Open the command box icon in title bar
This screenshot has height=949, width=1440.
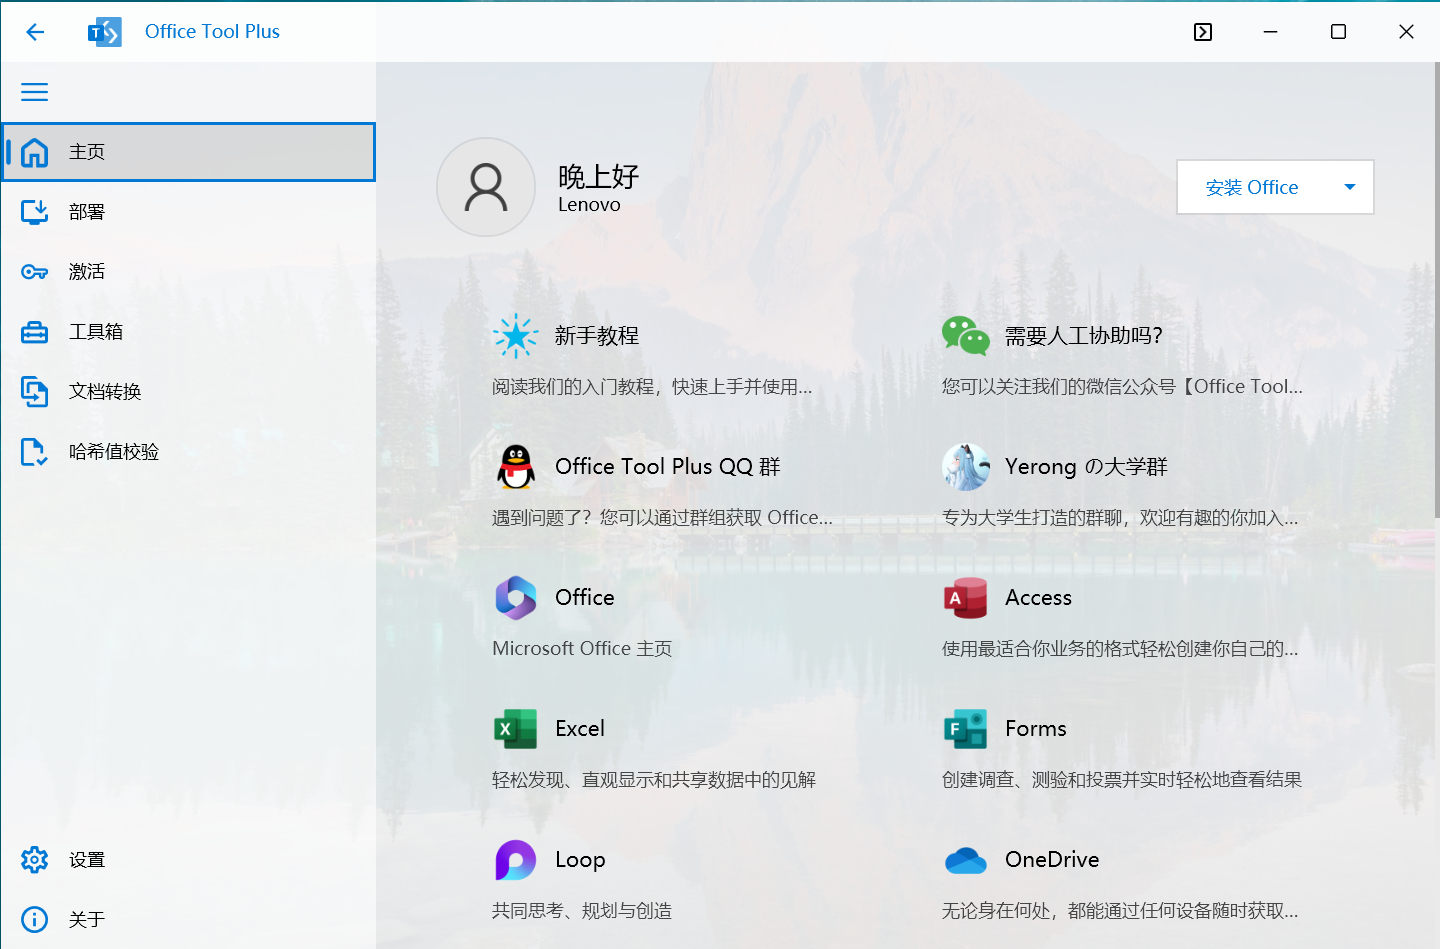[1203, 32]
